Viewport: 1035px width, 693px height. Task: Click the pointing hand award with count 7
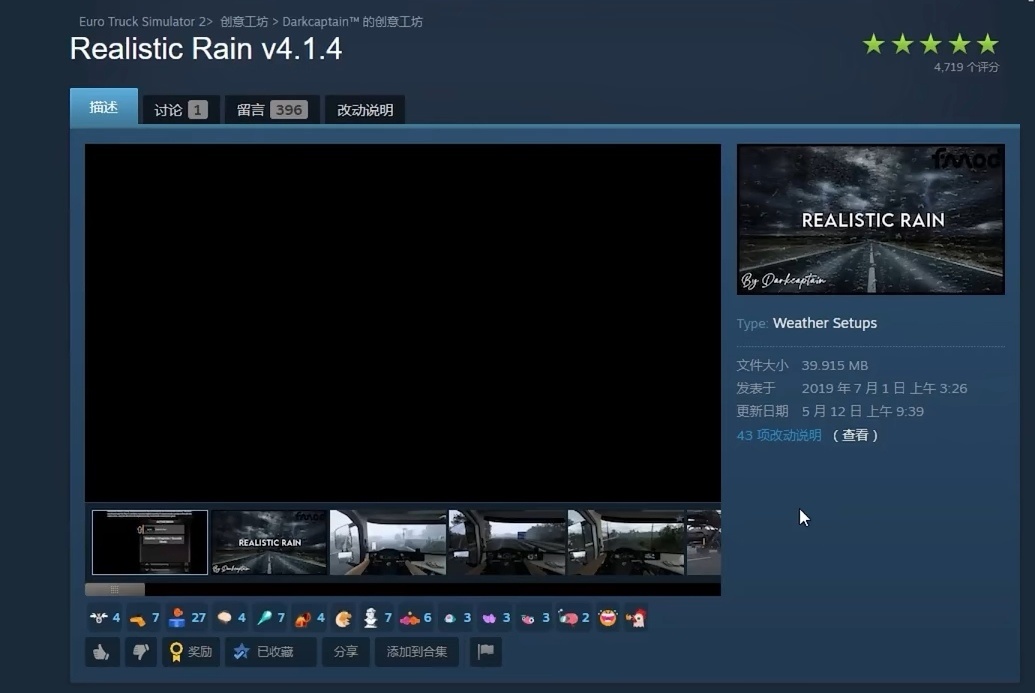click(x=144, y=618)
